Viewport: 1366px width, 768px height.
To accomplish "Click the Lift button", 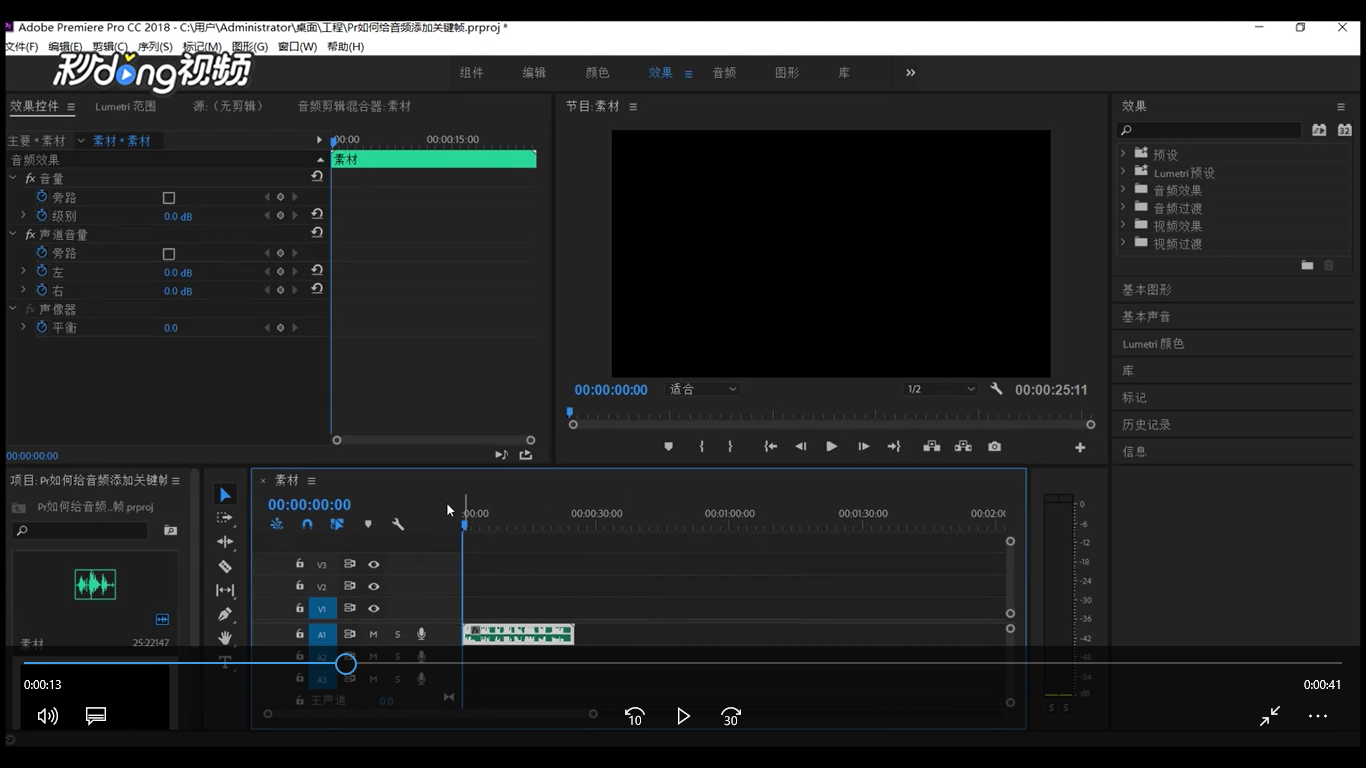I will [931, 447].
